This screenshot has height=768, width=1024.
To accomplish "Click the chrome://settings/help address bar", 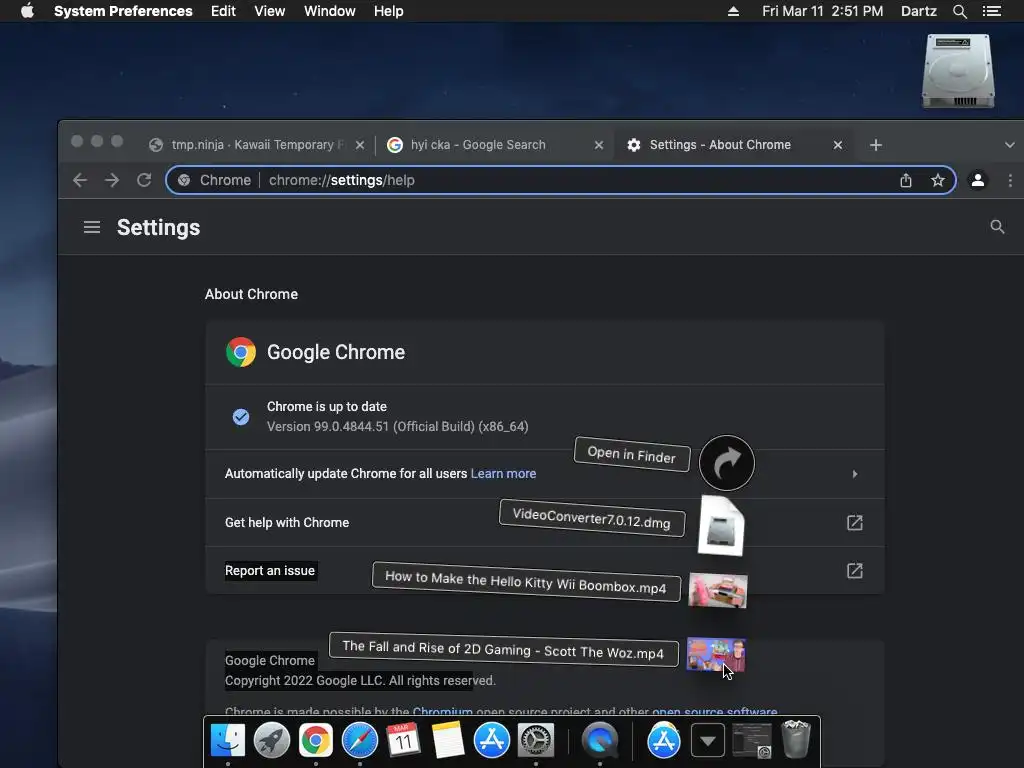I will point(562,180).
